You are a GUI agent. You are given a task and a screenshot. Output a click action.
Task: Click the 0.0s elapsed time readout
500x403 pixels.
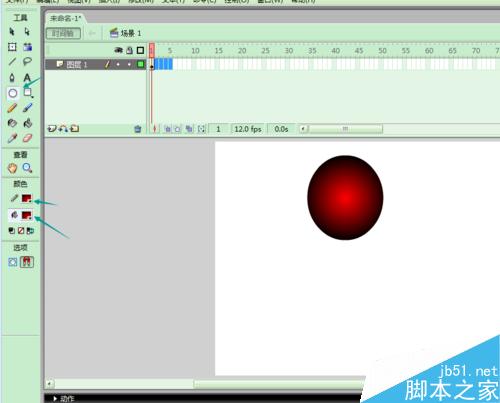(281, 129)
